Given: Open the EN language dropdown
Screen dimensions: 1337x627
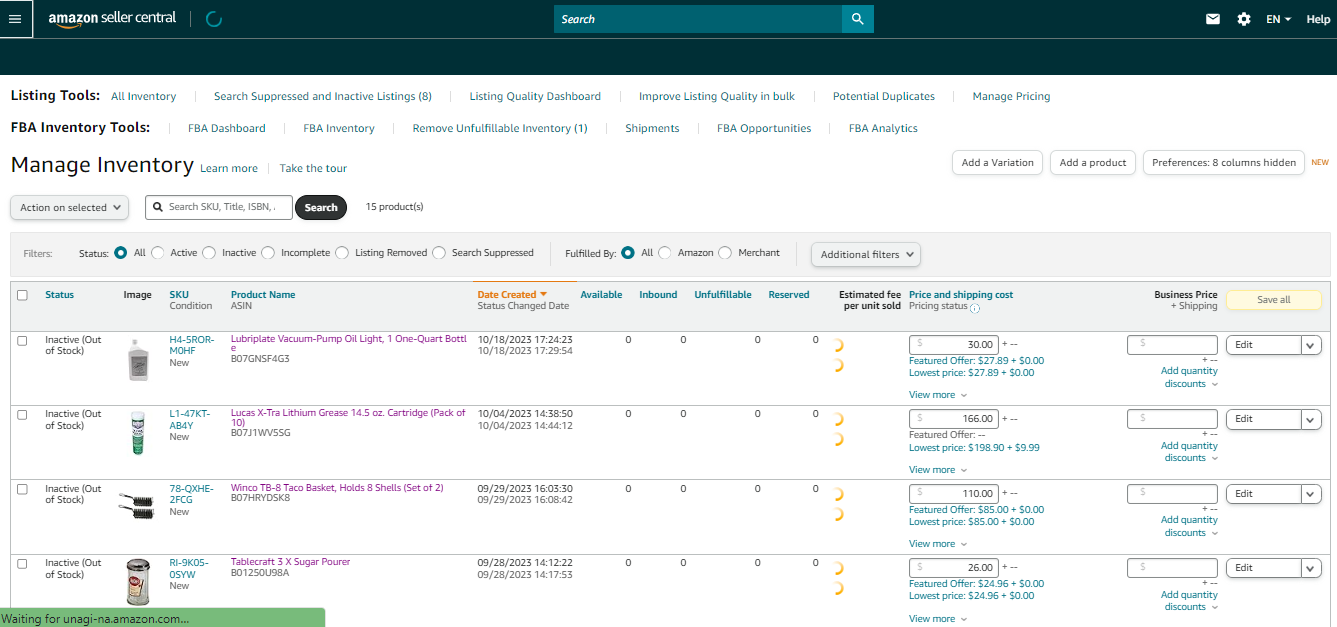Looking at the screenshot, I should pyautogui.click(x=1278, y=19).
